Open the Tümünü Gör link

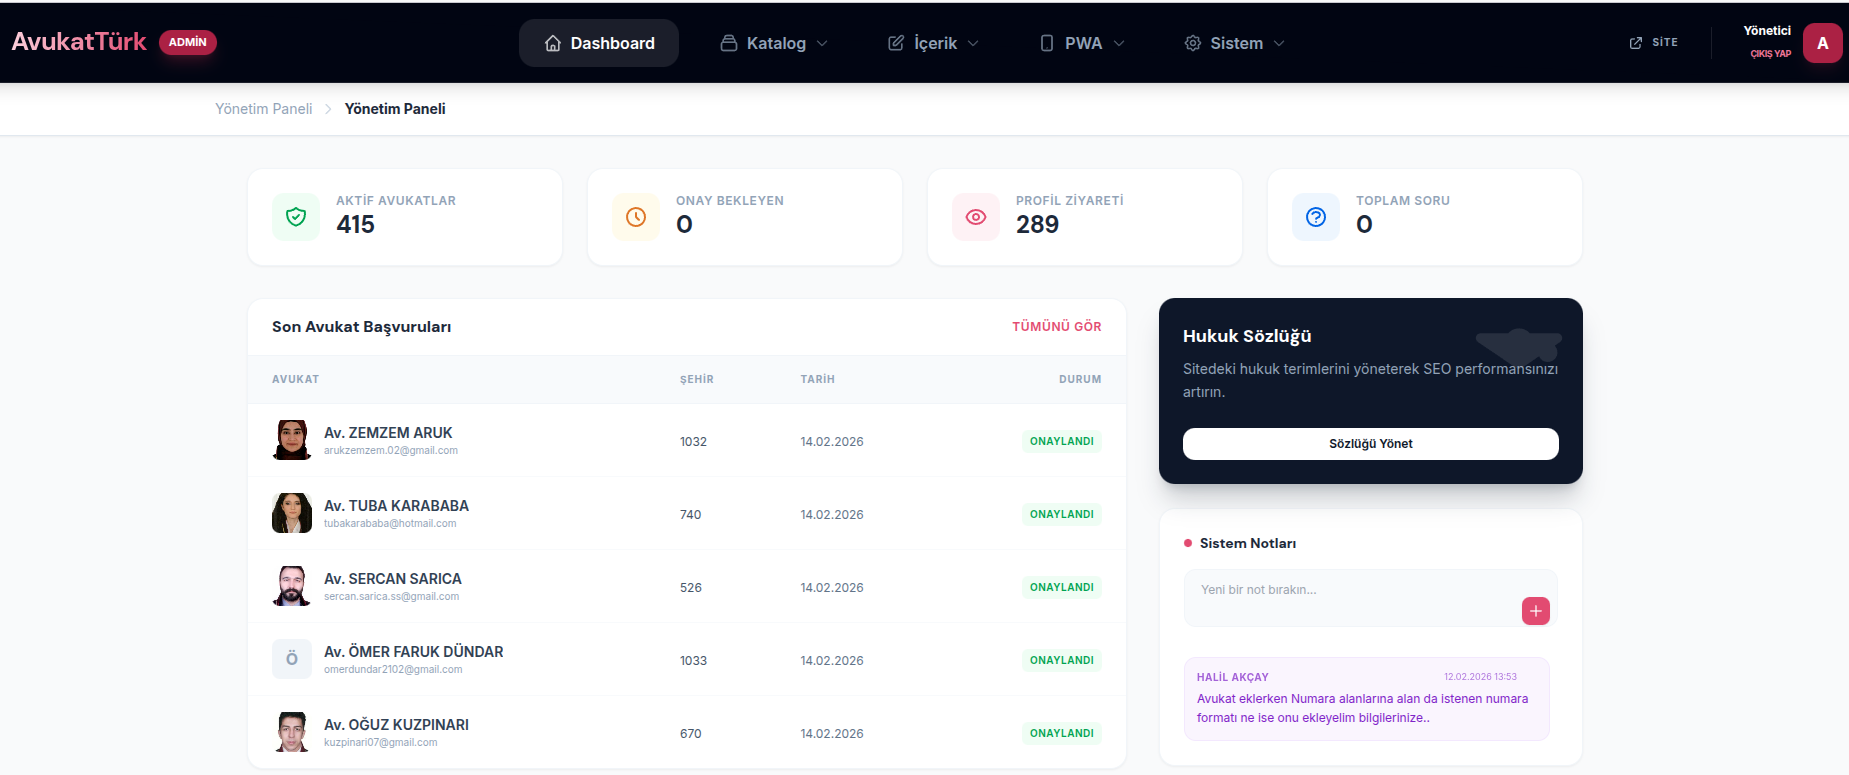pos(1056,327)
